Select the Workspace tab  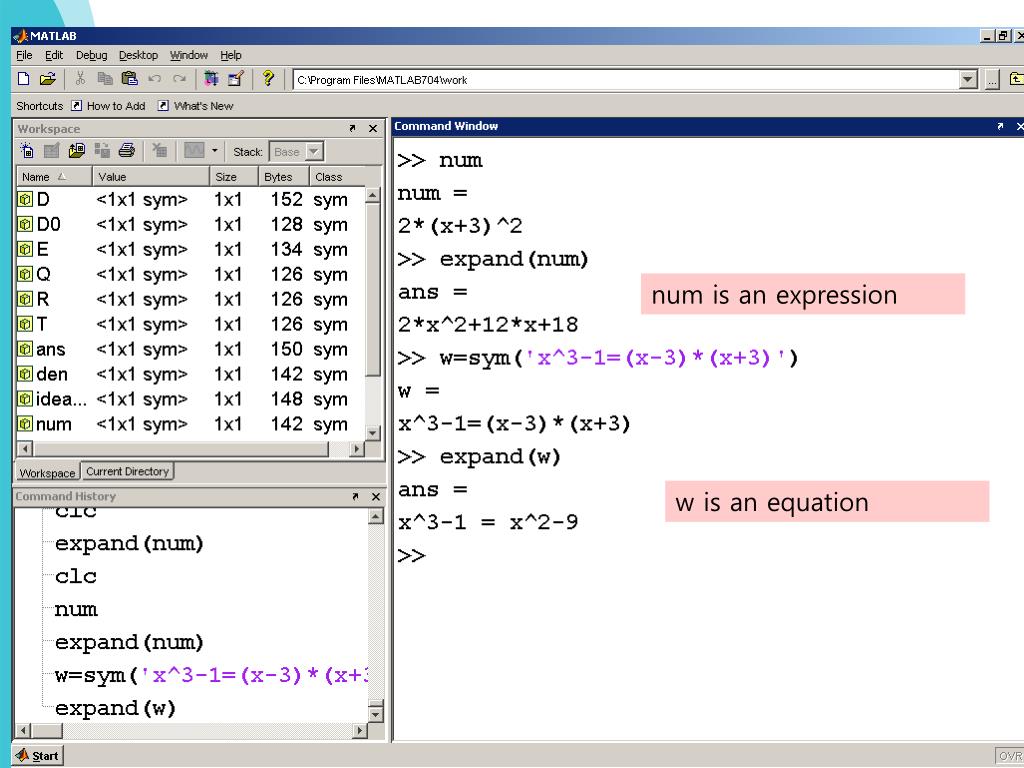pyautogui.click(x=47, y=472)
